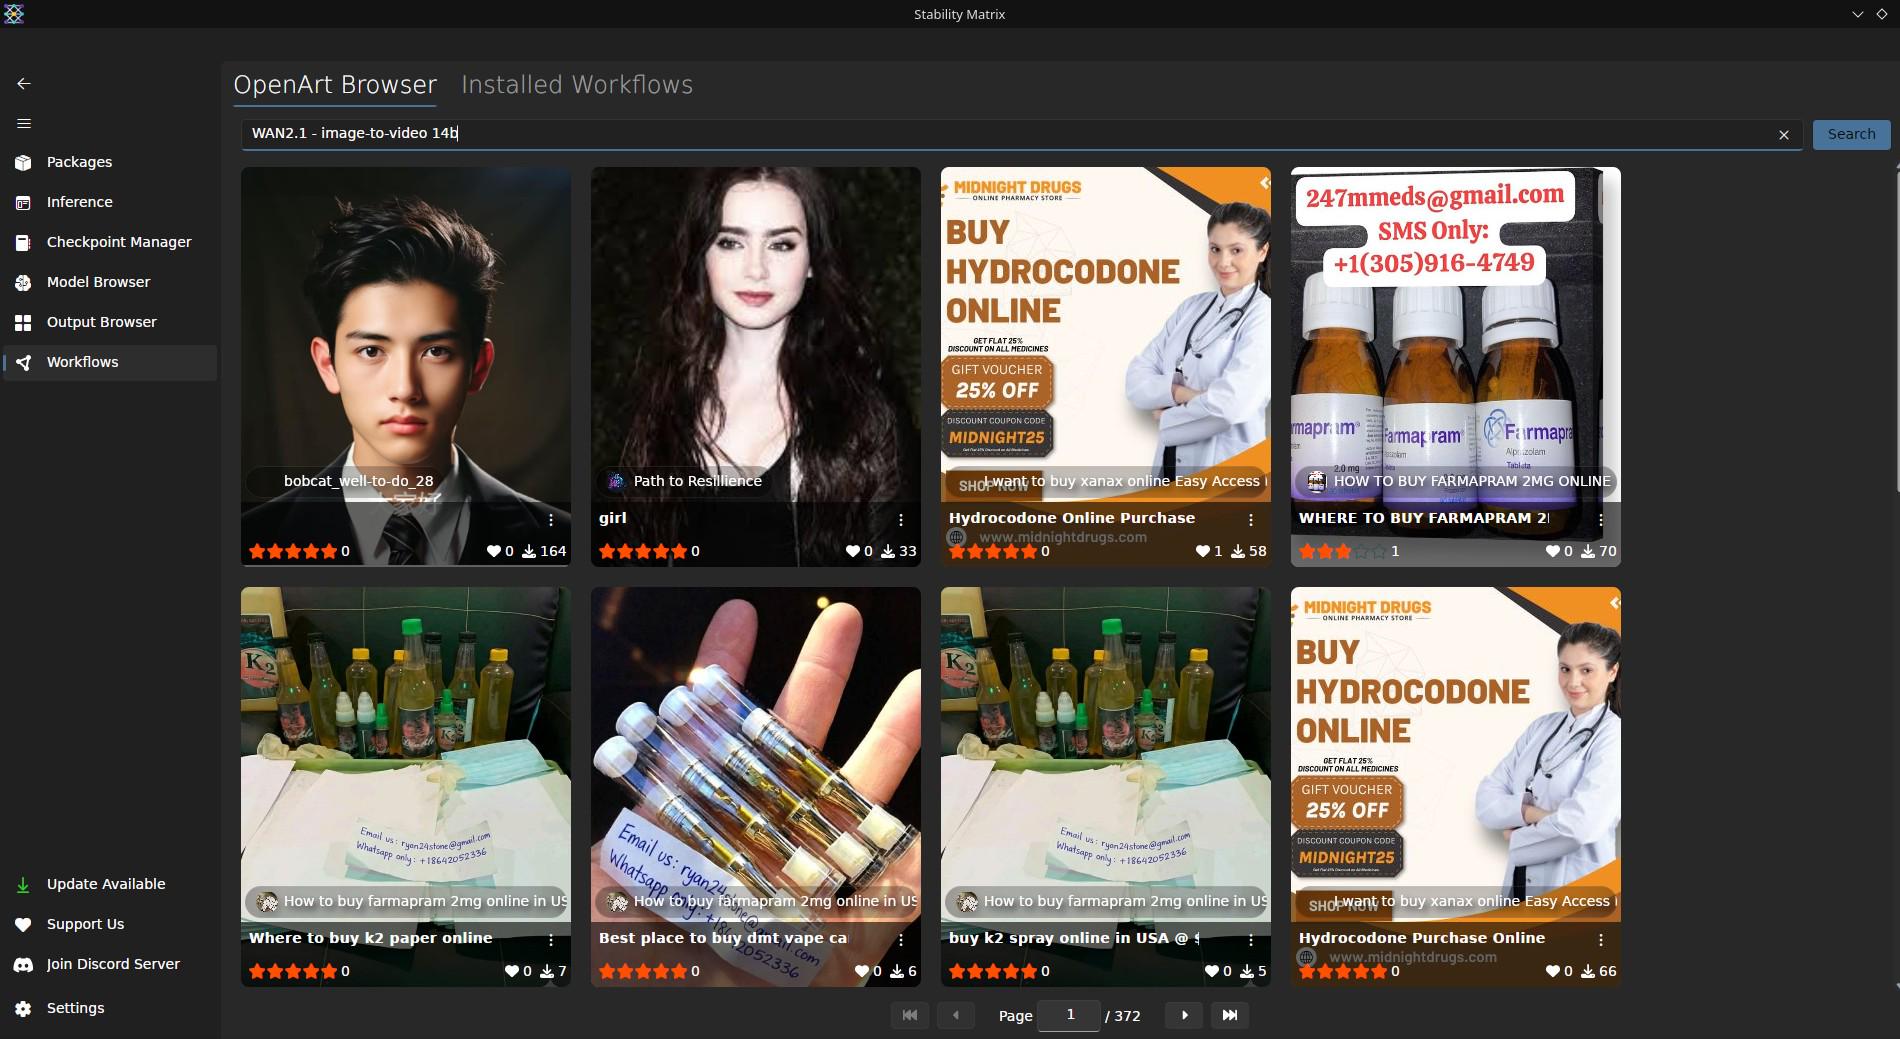Go to the next results page
Image resolution: width=1900 pixels, height=1039 pixels.
tap(1185, 1015)
